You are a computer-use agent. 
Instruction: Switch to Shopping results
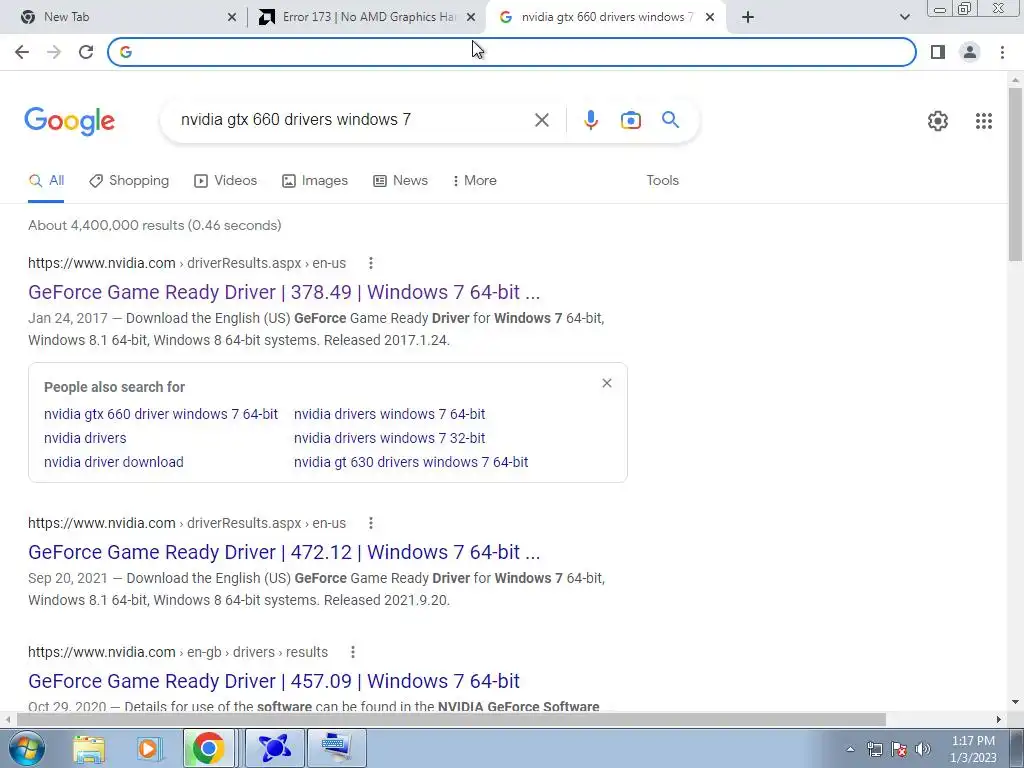(x=129, y=181)
